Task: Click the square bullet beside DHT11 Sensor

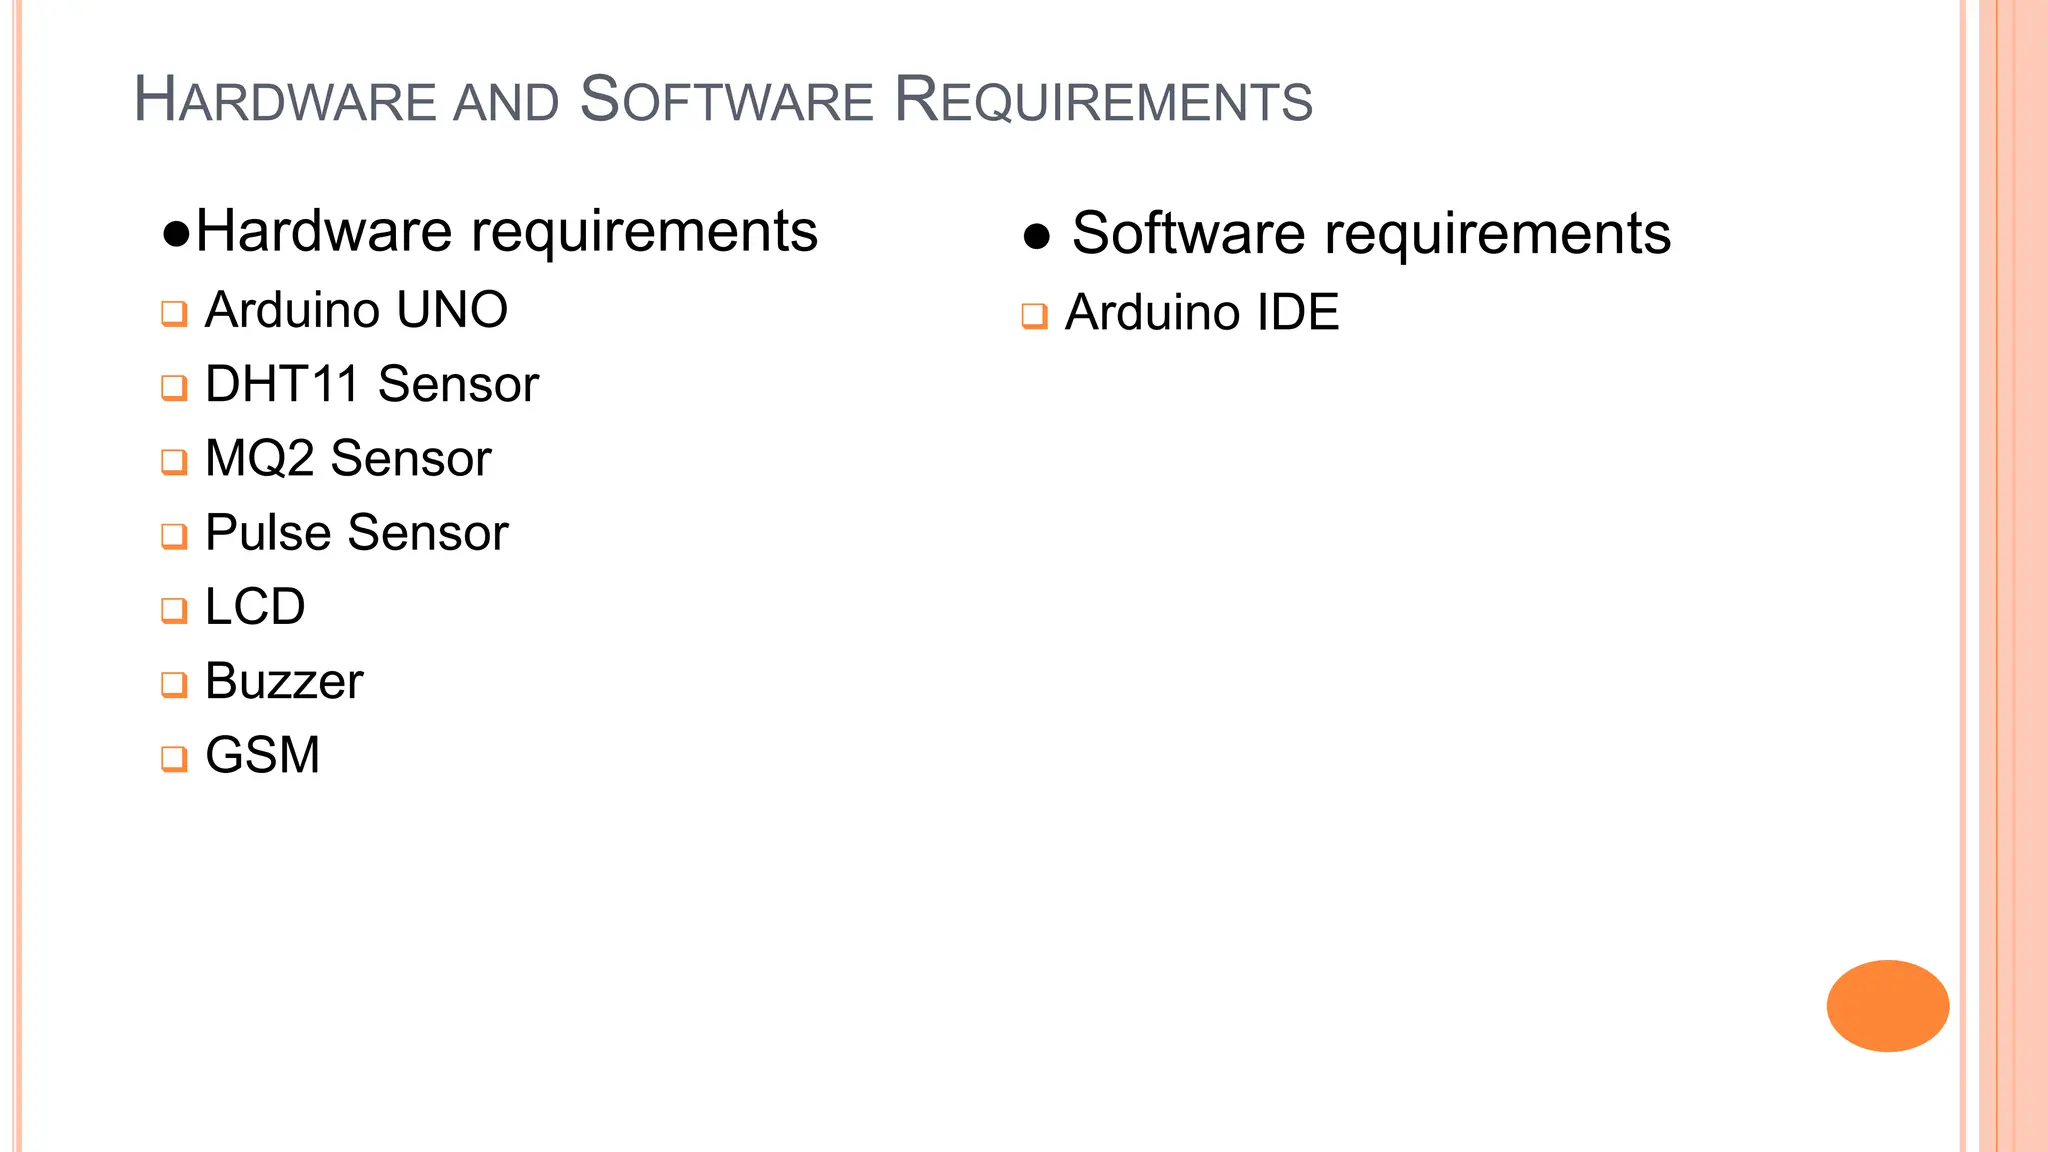Action: click(174, 387)
